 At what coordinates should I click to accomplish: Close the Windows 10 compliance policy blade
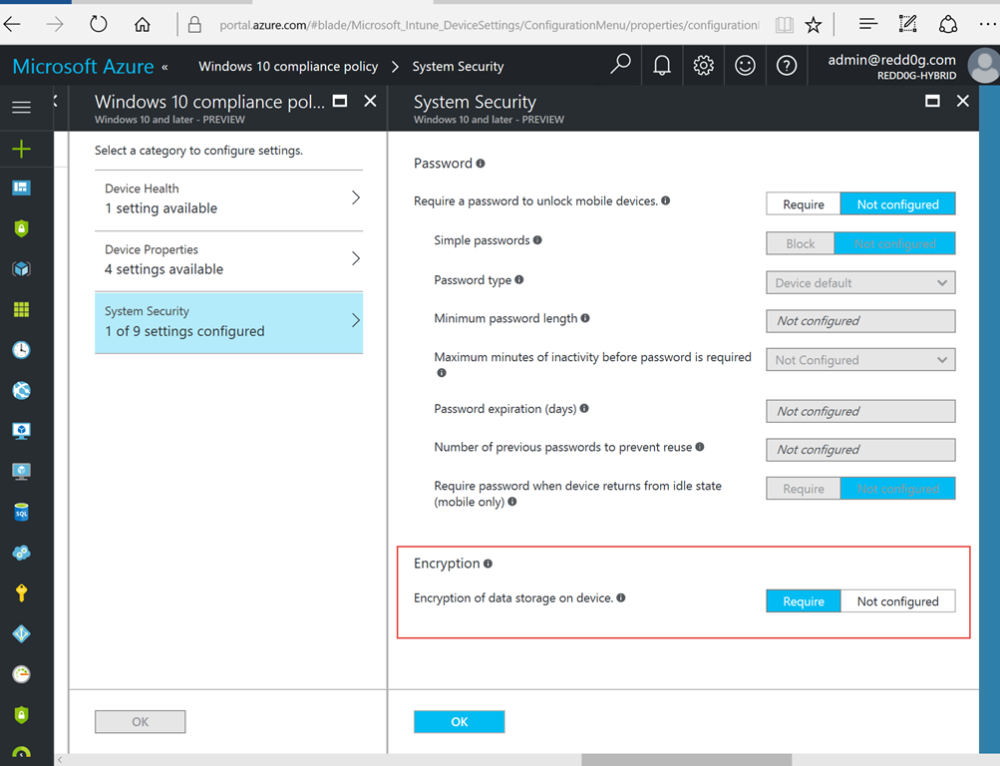pyautogui.click(x=370, y=101)
